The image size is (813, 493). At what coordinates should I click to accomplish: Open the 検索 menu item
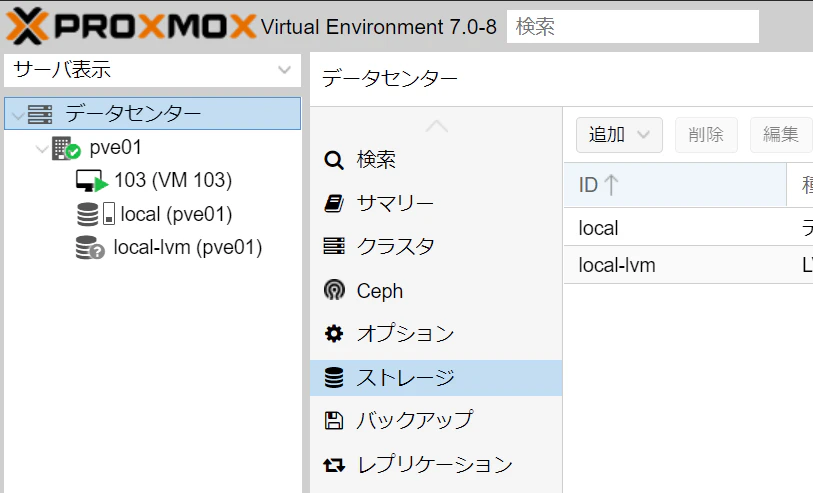[x=436, y=160]
